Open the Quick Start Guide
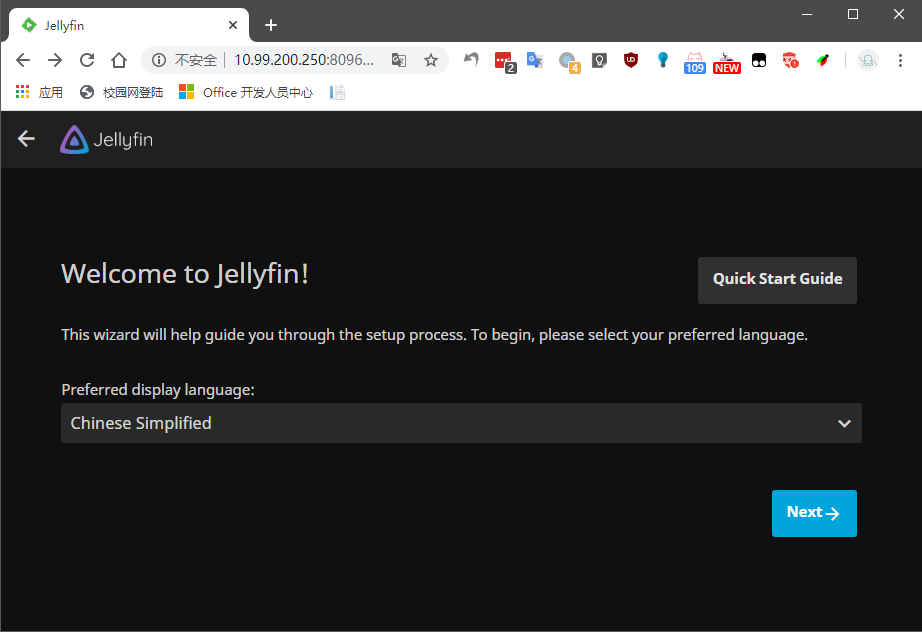Viewport: 922px width, 632px height. pyautogui.click(x=777, y=280)
